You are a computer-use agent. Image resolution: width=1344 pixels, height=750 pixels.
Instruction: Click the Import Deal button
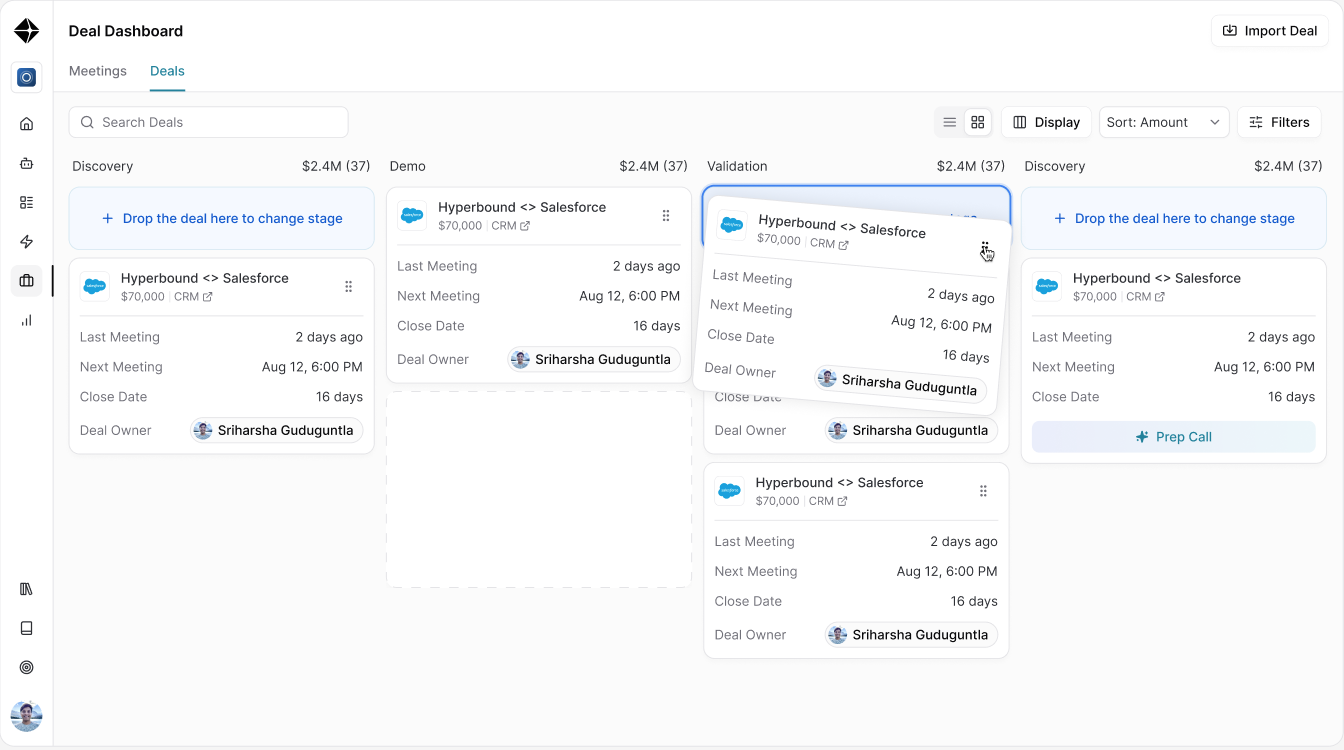[1270, 31]
